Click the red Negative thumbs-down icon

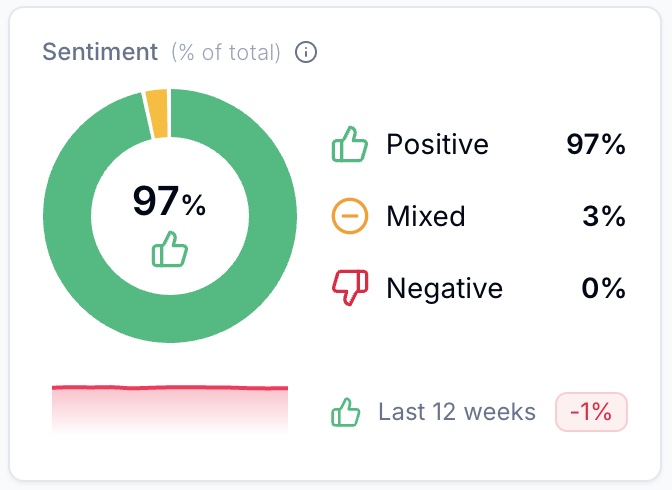[x=350, y=288]
